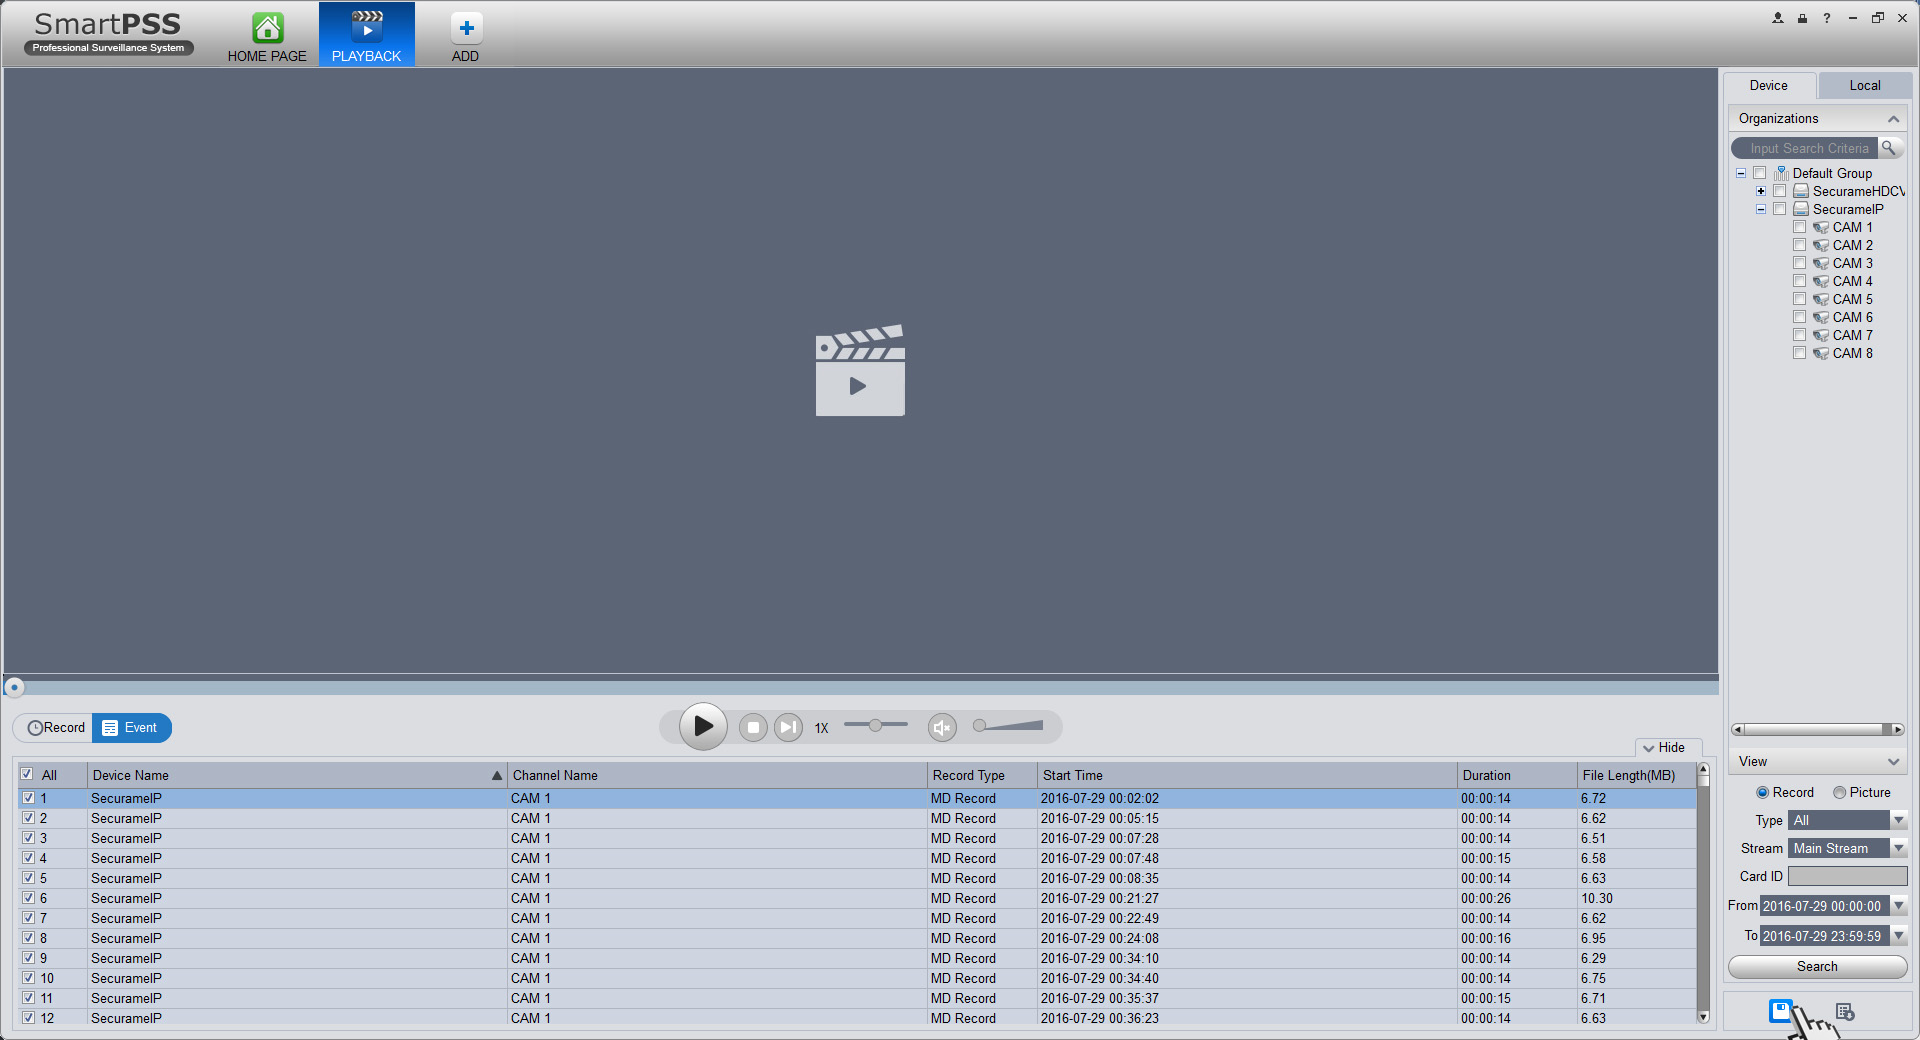Switch to the Local tab
The image size is (1920, 1040).
[1864, 85]
